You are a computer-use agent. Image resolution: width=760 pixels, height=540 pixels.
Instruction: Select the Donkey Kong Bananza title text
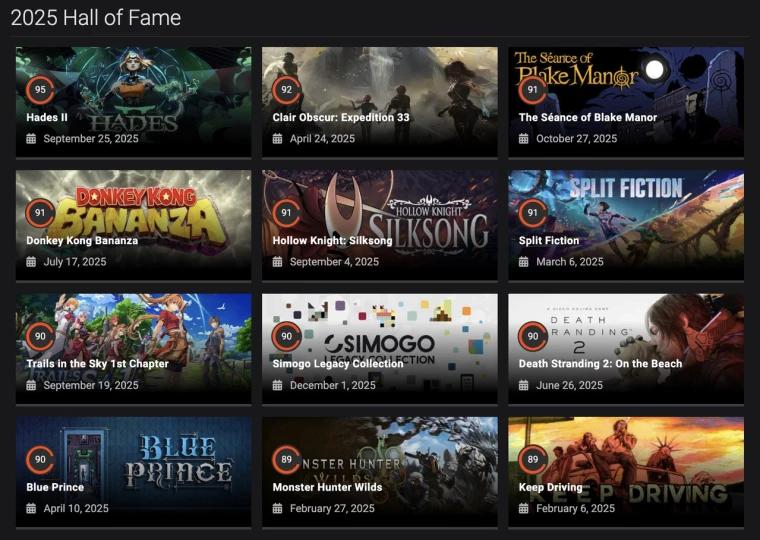(82, 240)
